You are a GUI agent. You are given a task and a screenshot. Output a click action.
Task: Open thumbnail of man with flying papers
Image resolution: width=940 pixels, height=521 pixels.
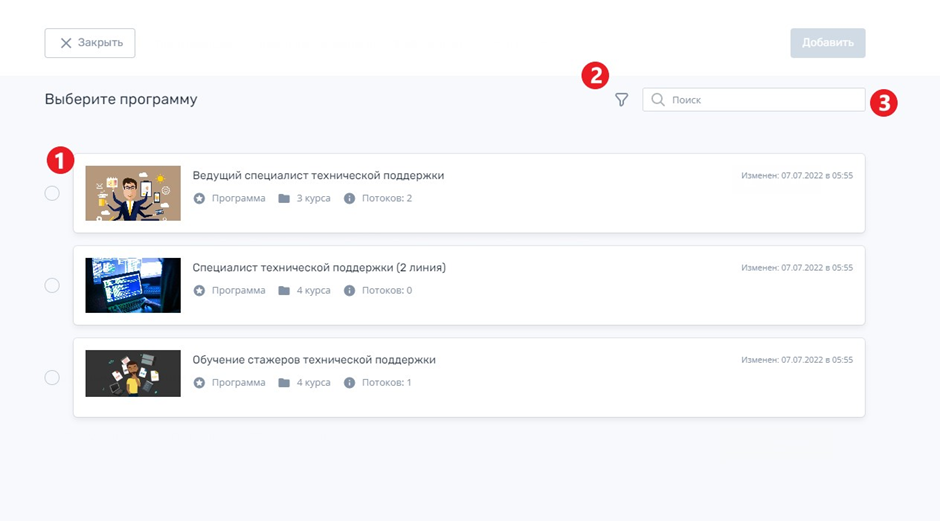(x=133, y=374)
